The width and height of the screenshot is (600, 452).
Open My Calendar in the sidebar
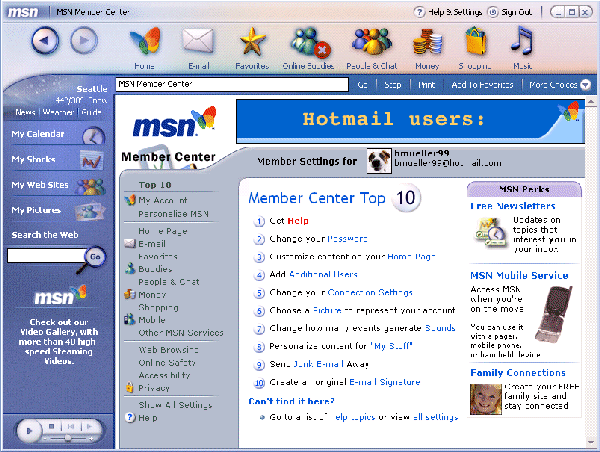click(57, 135)
